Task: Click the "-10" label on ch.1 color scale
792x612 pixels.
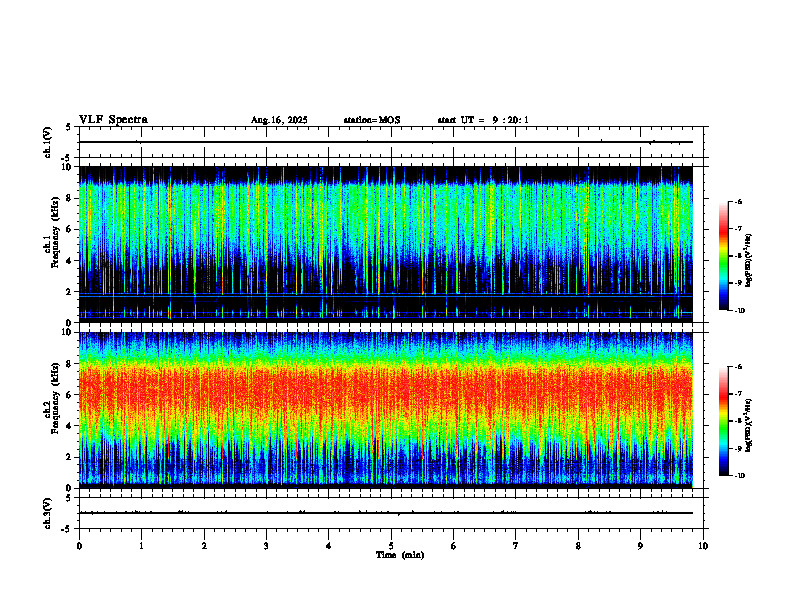Action: click(x=740, y=311)
